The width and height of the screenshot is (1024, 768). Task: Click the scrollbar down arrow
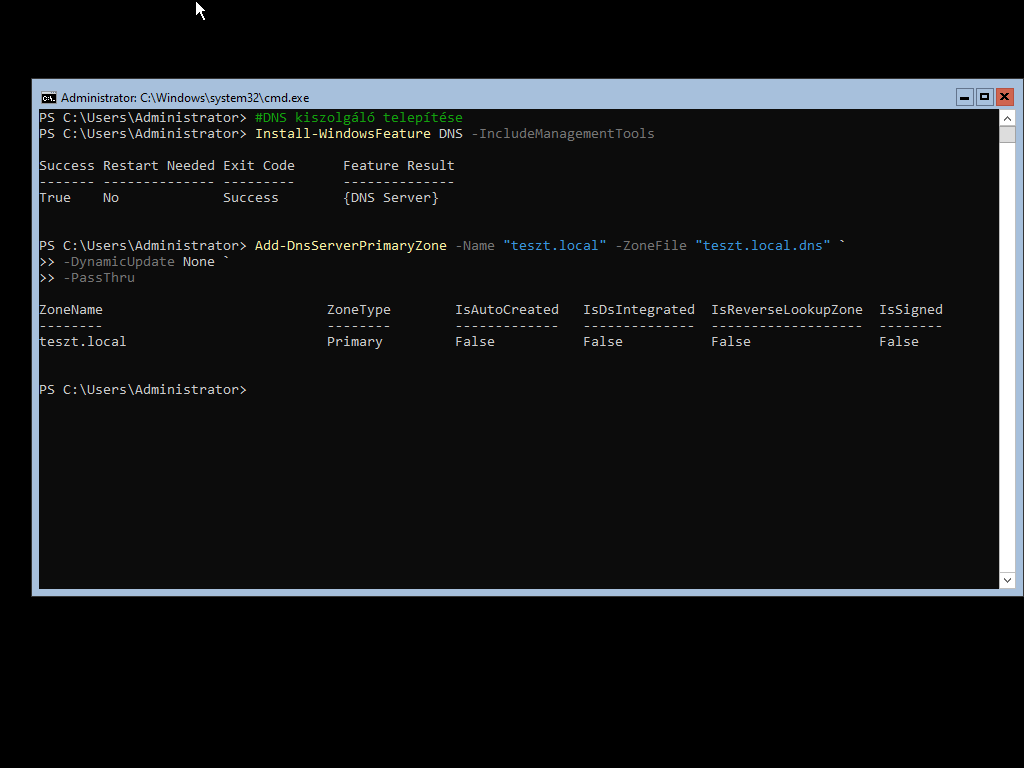[x=1007, y=580]
